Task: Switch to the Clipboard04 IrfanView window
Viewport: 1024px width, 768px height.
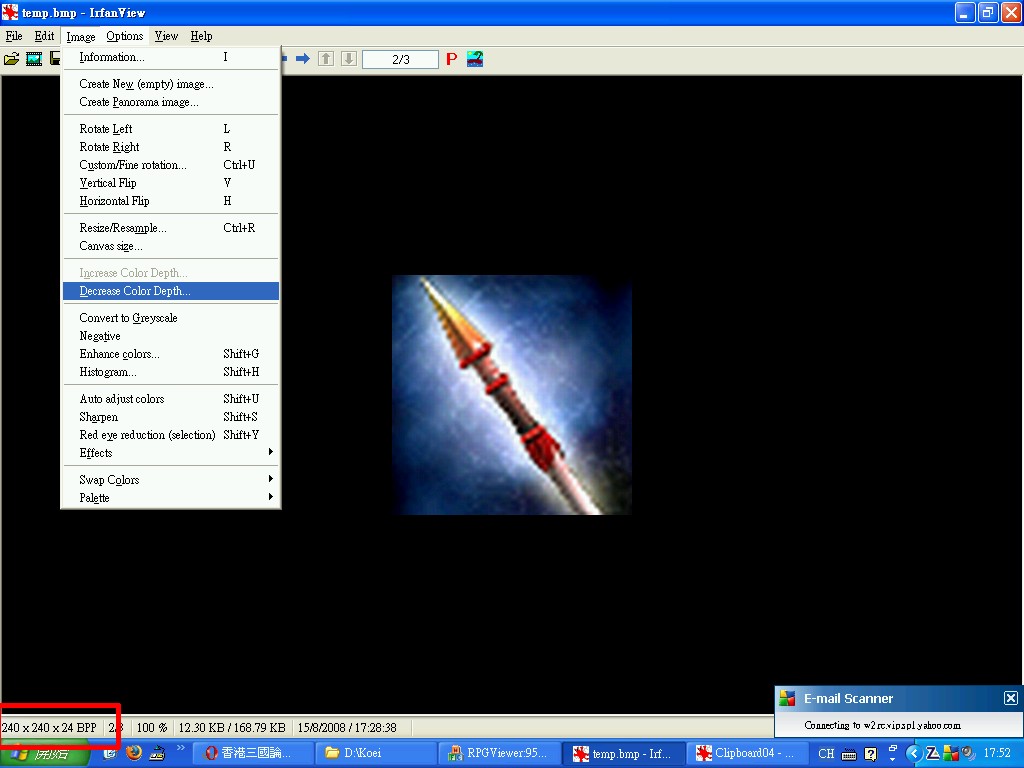Action: pos(746,754)
